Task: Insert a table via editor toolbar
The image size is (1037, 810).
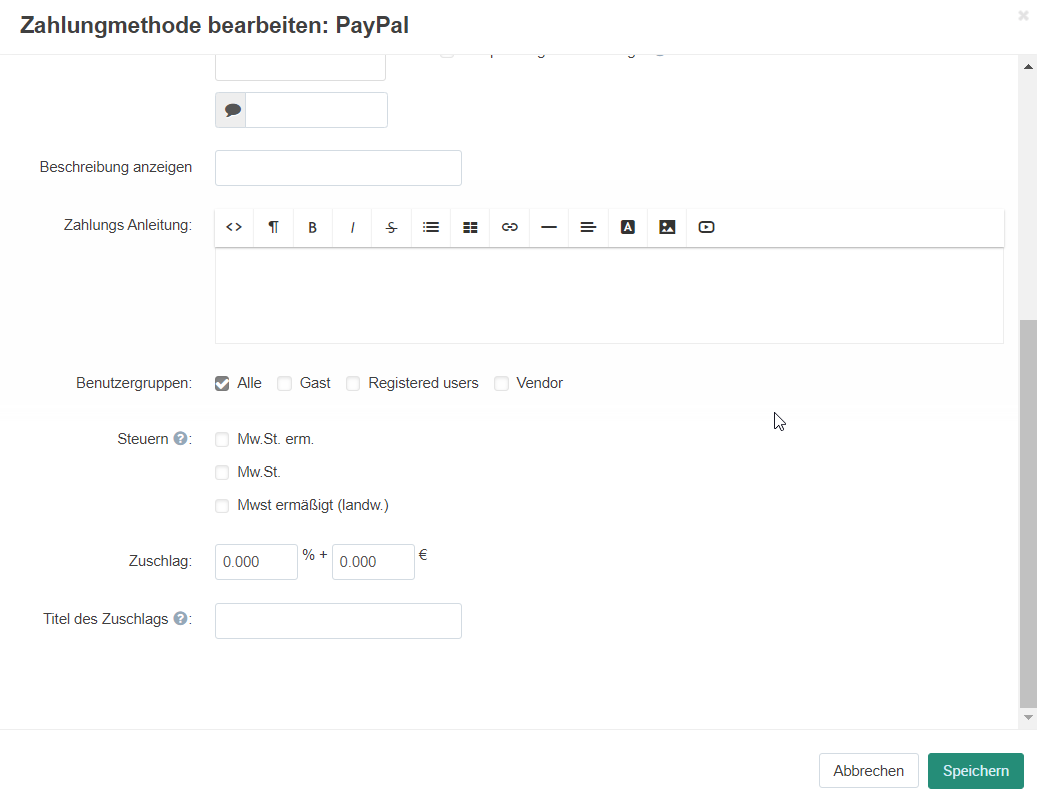Action: pyautogui.click(x=470, y=227)
